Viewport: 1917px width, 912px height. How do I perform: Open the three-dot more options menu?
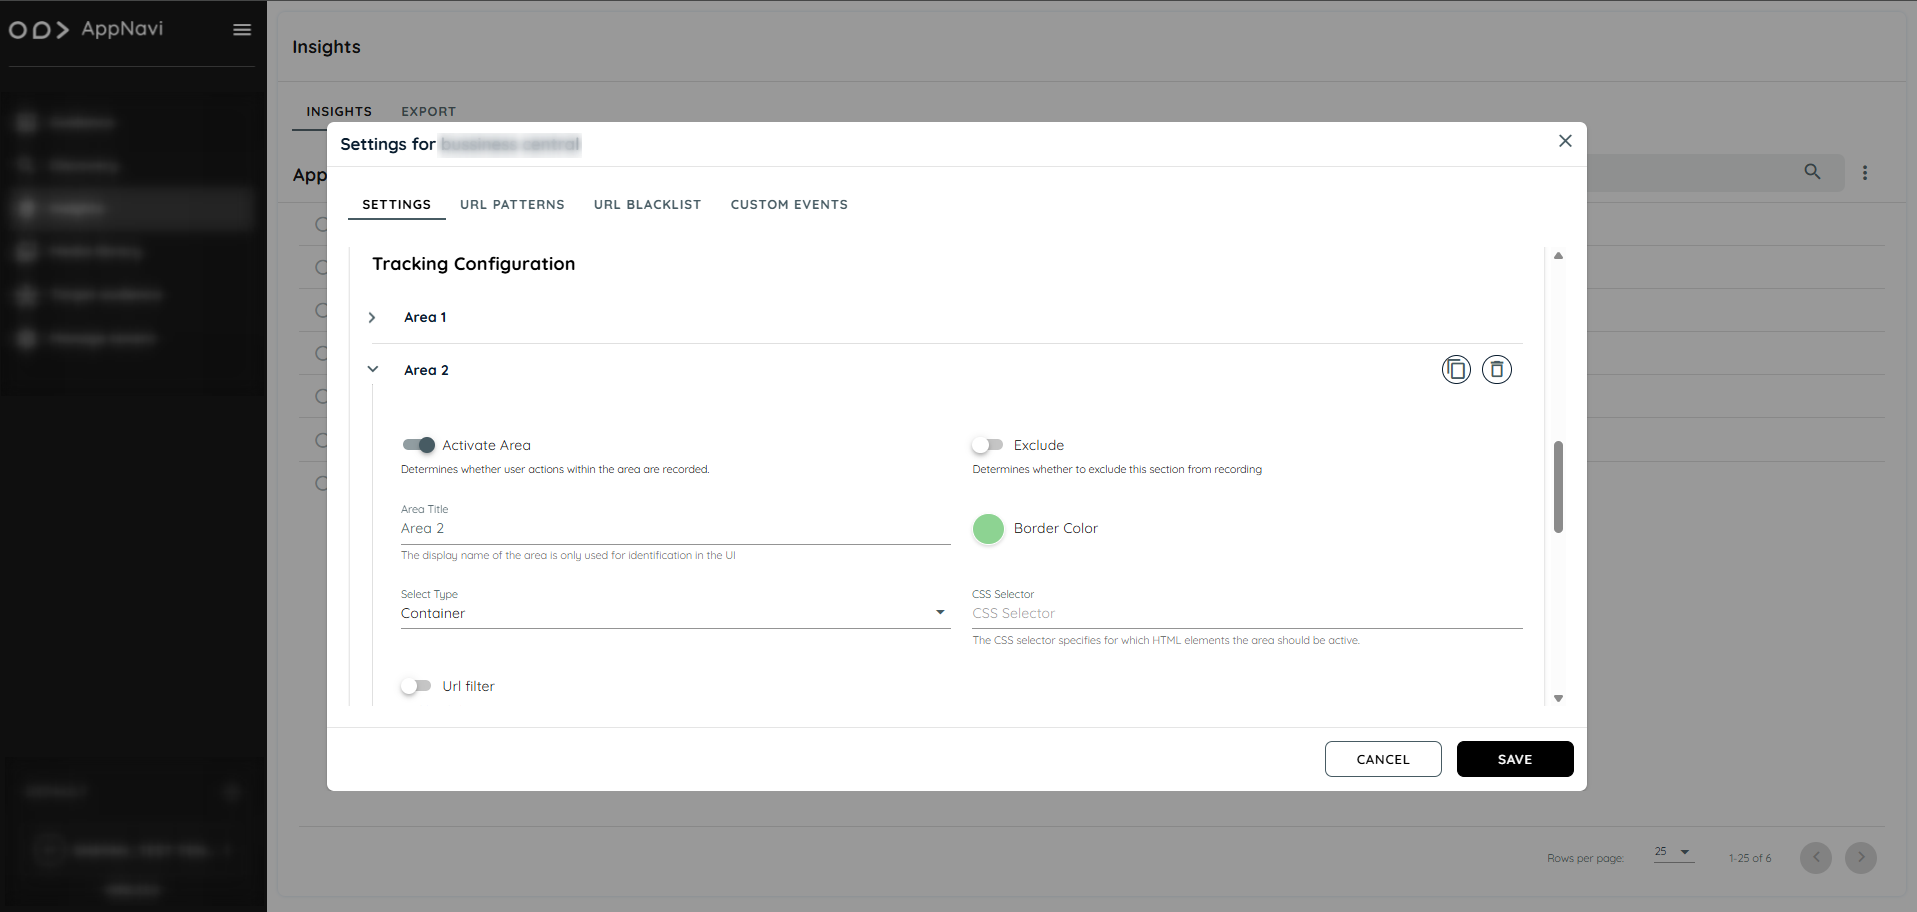[x=1864, y=173]
